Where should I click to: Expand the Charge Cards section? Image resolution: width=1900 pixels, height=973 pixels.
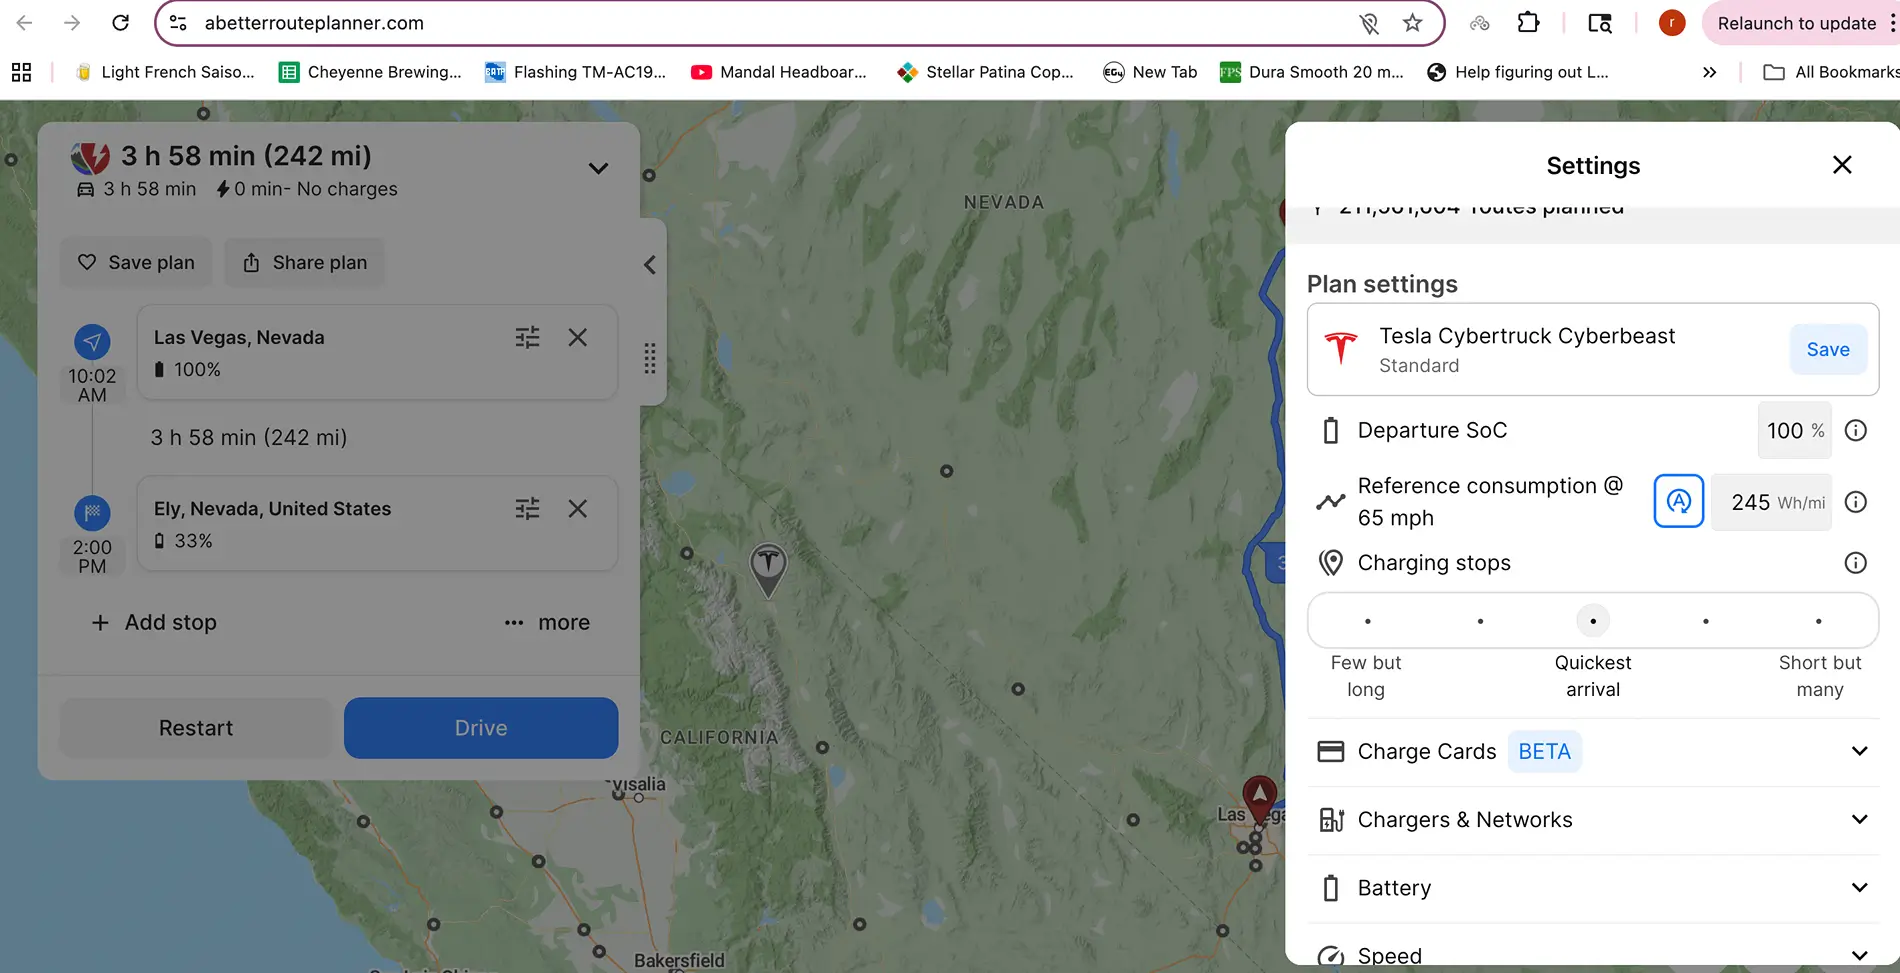tap(1592, 751)
